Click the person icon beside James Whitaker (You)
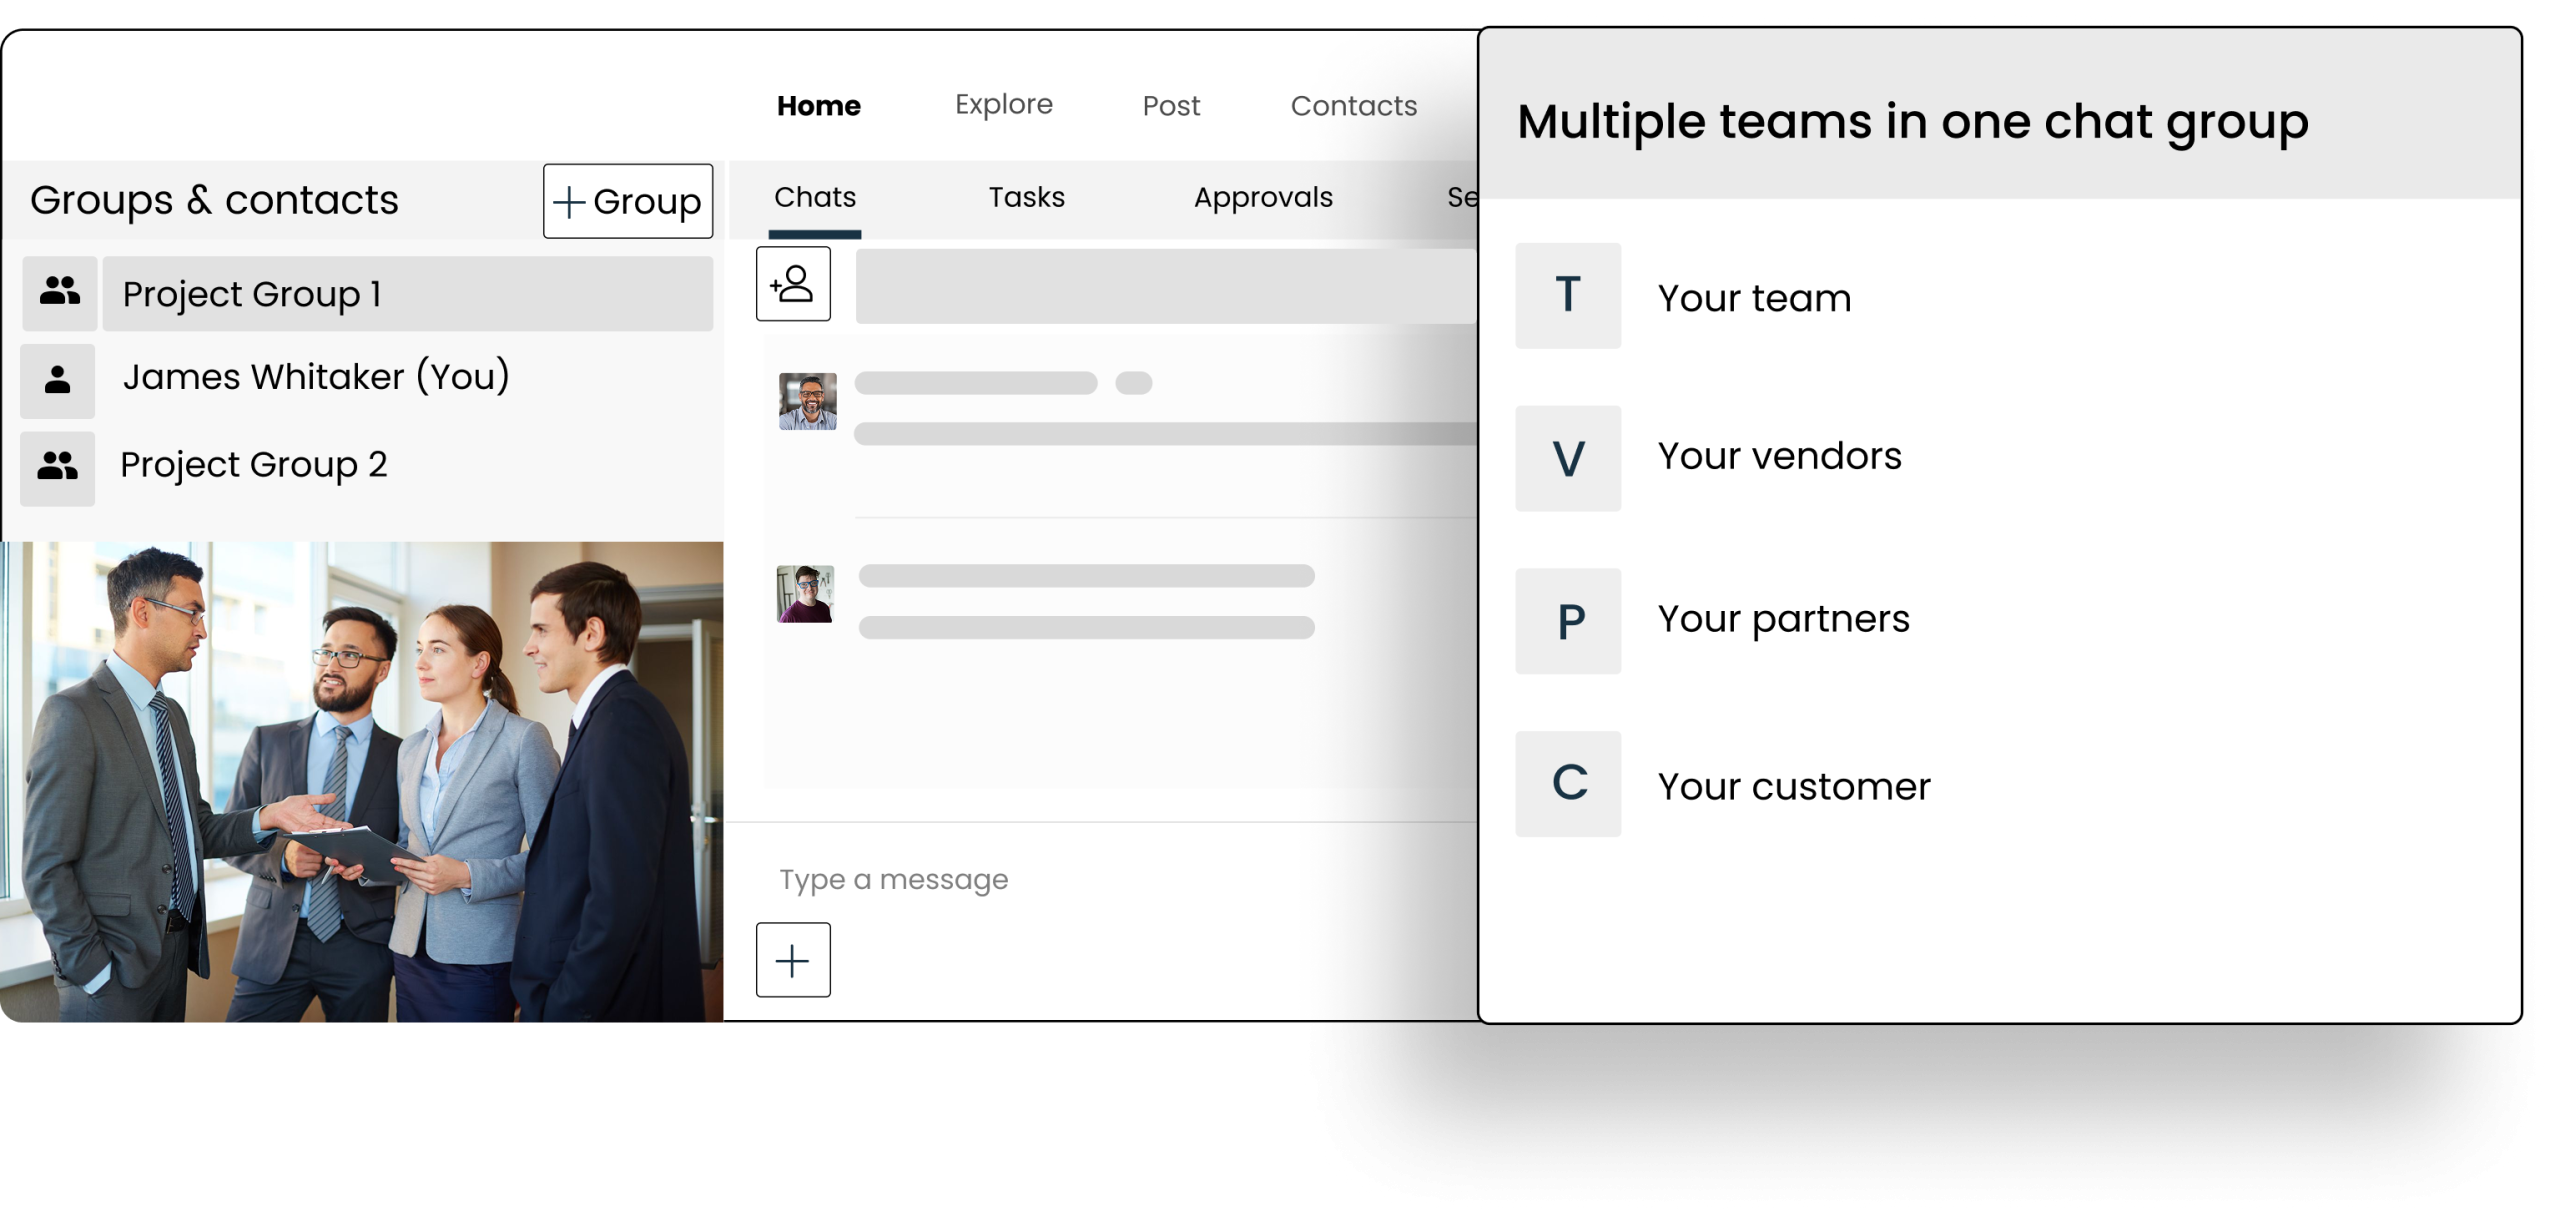 click(57, 378)
